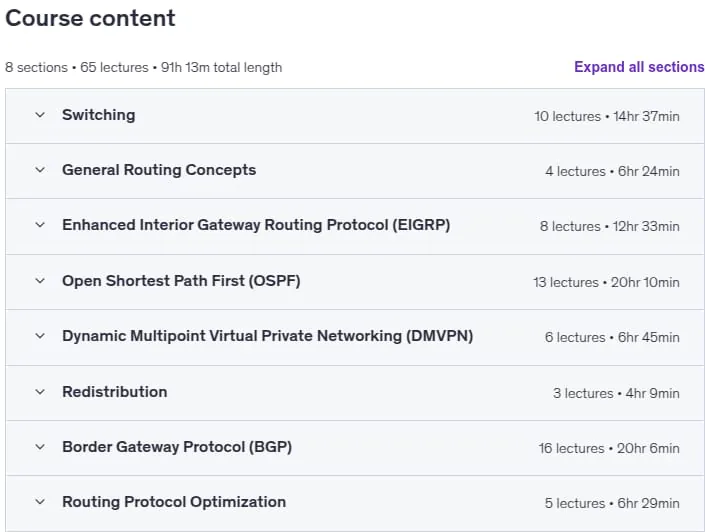Expand General Routing Concepts chevron
This screenshot has height=532, width=705.
pos(40,170)
